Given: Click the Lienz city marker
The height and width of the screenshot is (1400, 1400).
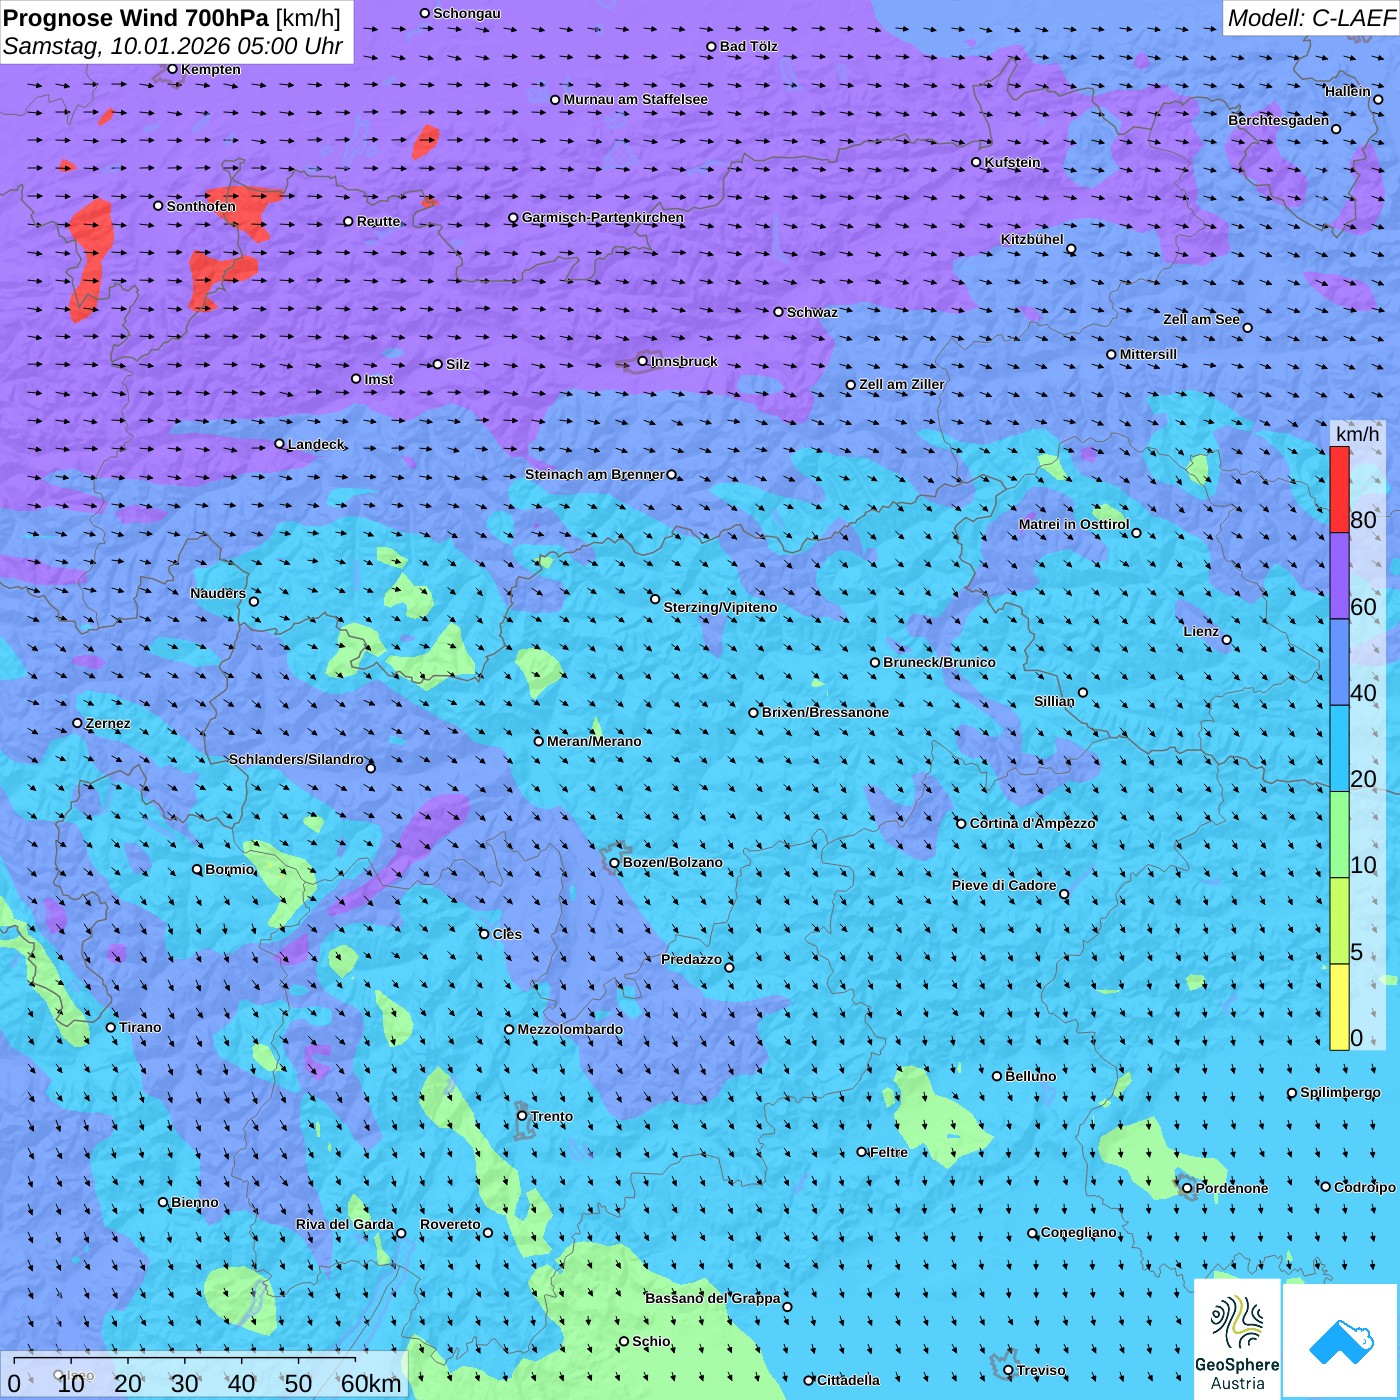Looking at the screenshot, I should coord(1227,640).
